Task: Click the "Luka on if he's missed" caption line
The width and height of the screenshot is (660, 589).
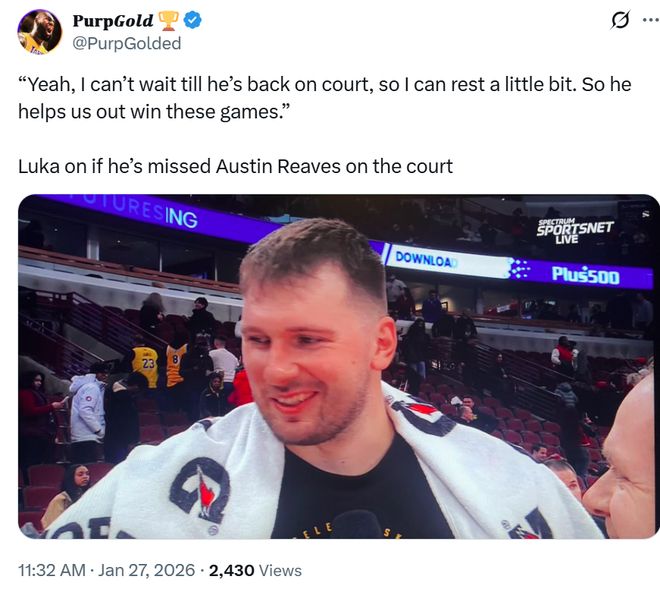Action: coord(235,166)
